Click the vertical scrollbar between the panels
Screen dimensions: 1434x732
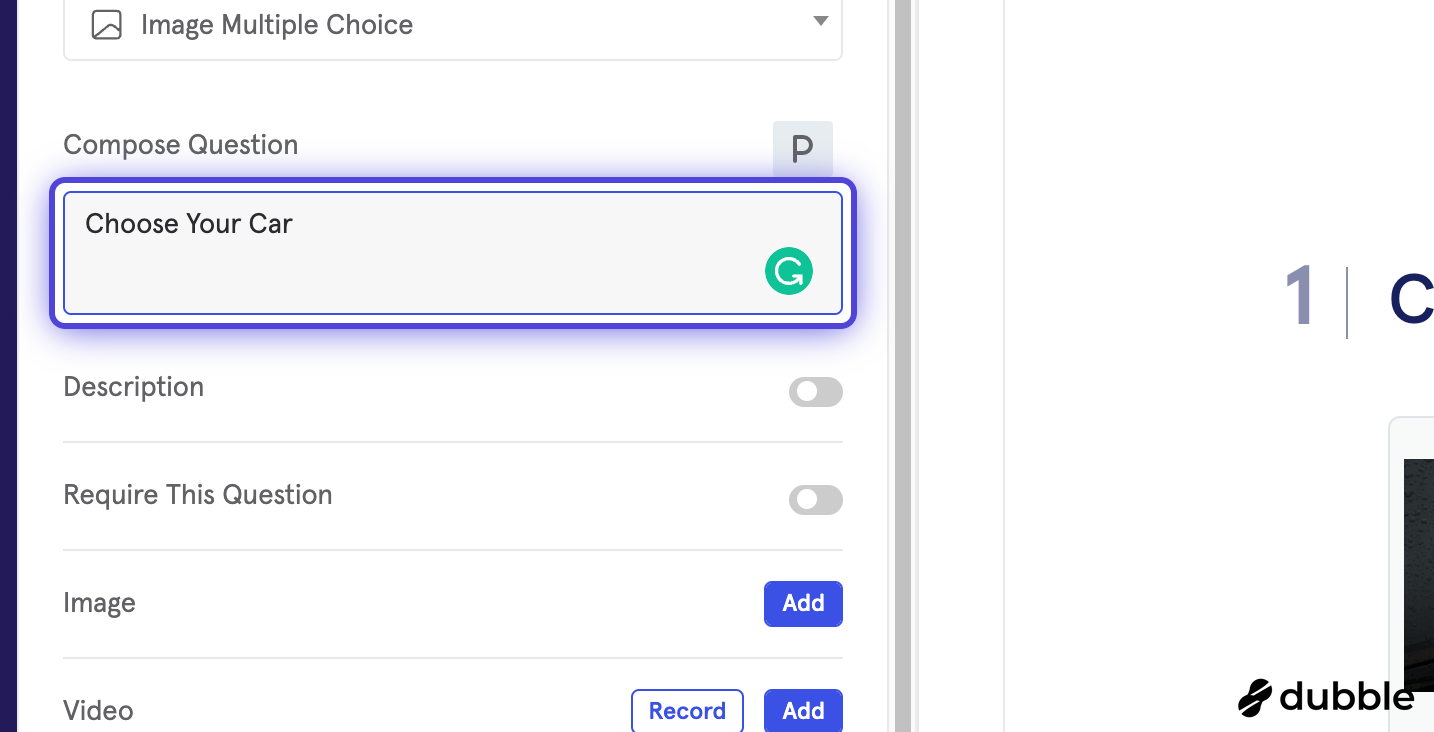tap(902, 366)
